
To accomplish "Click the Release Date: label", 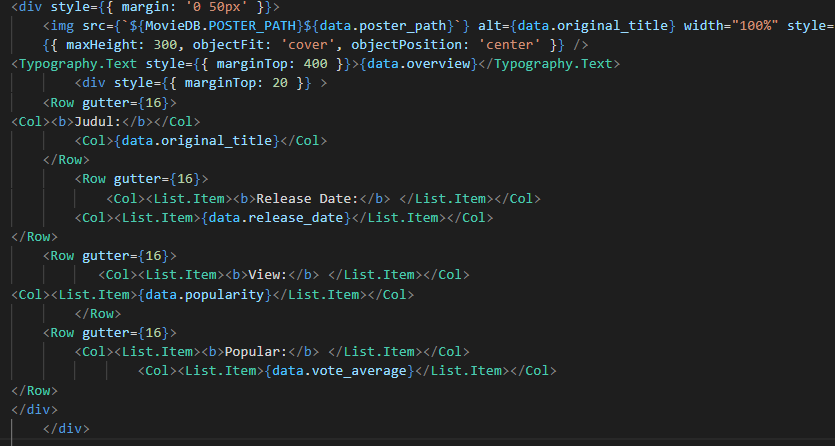I will (307, 199).
